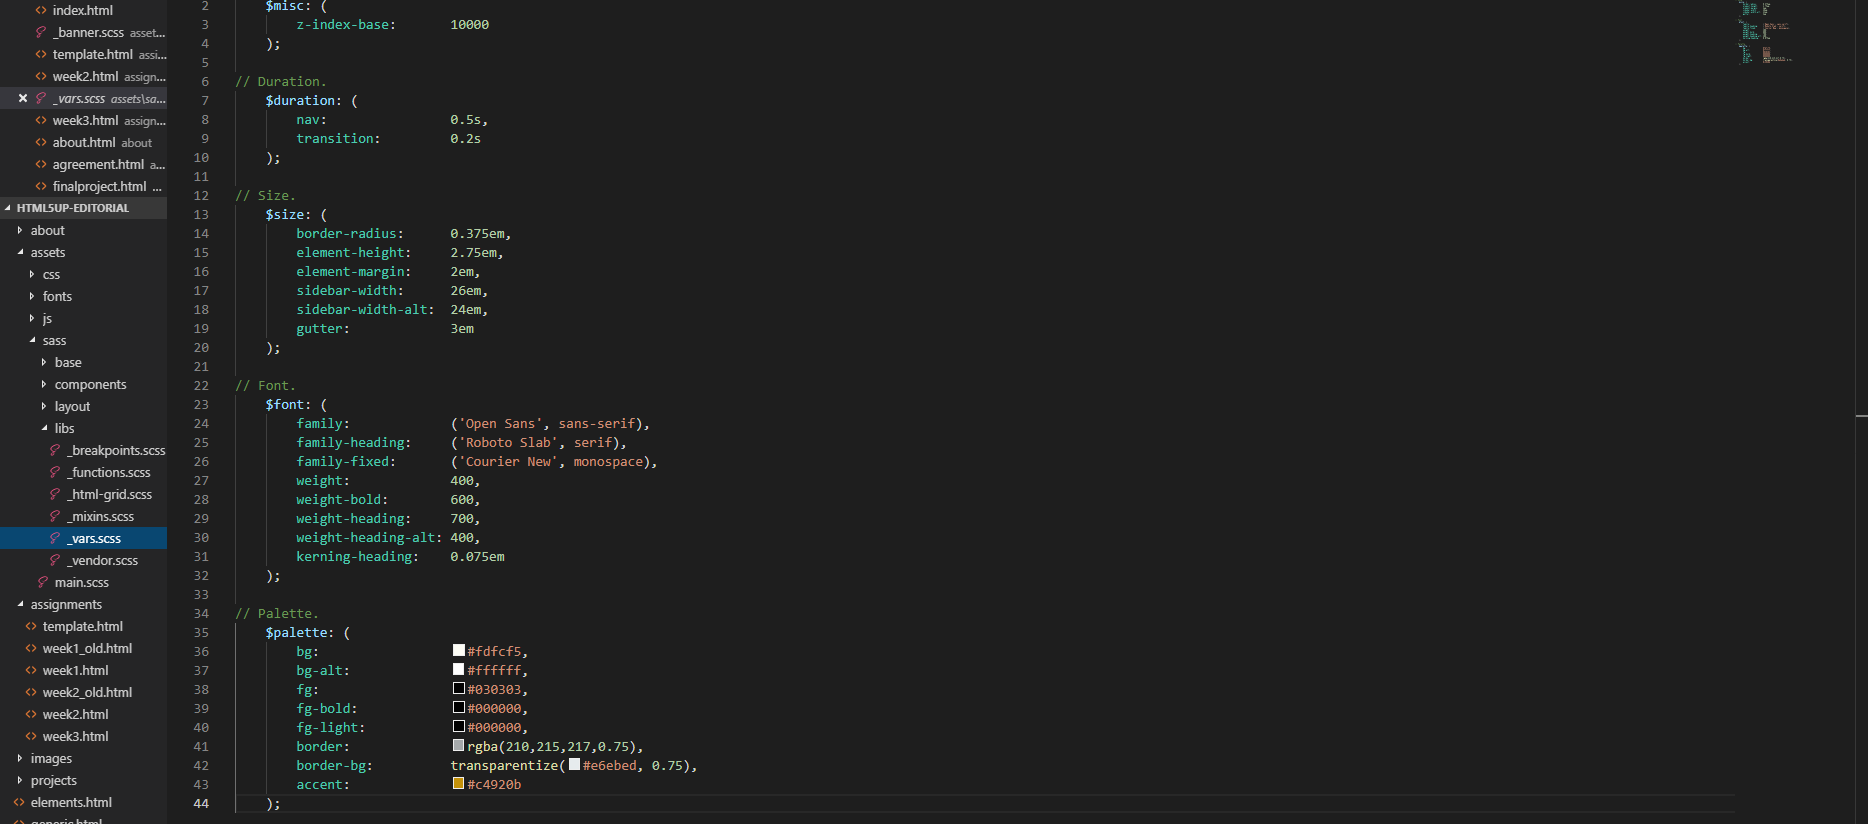Click the // Palette. comment line
Screen dimensions: 1868x824
(277, 613)
